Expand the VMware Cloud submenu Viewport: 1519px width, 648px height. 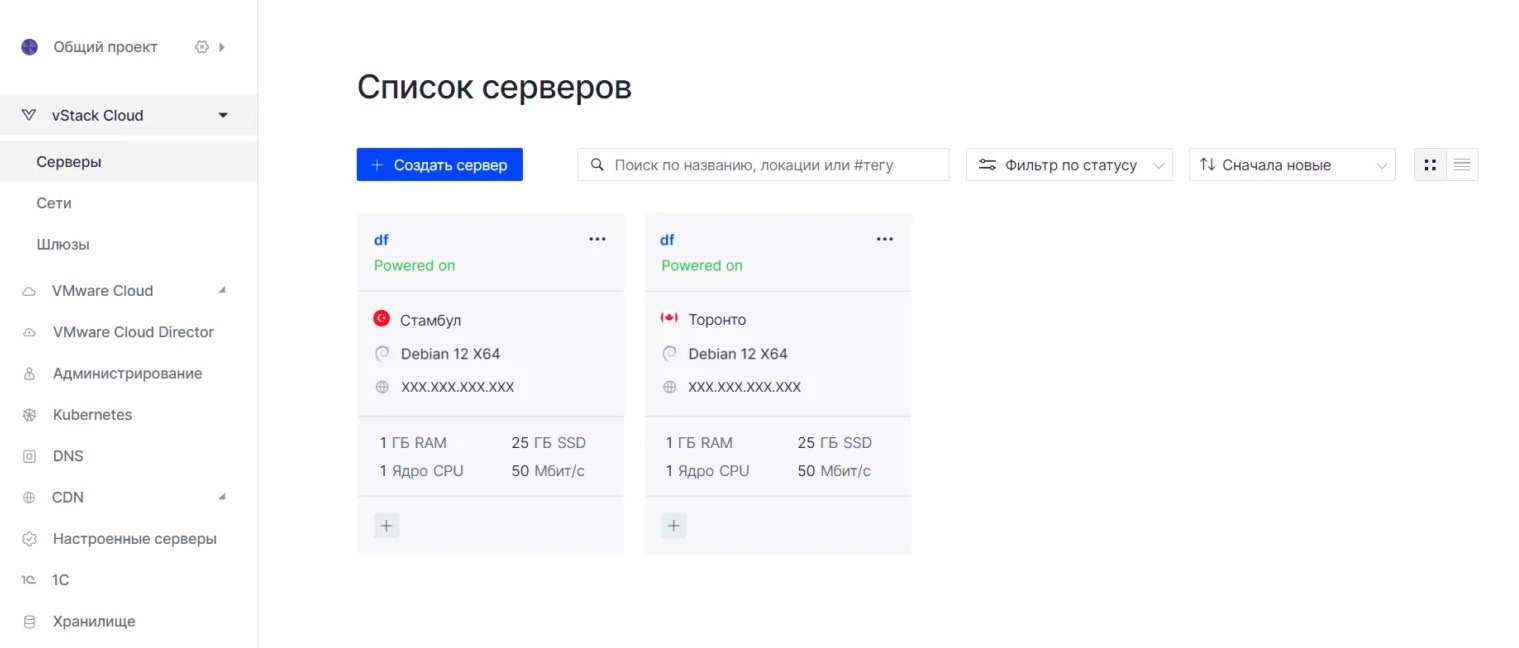[222, 291]
